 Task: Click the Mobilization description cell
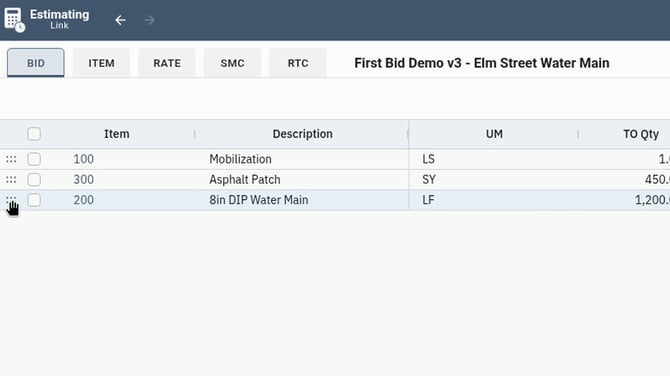(x=240, y=159)
